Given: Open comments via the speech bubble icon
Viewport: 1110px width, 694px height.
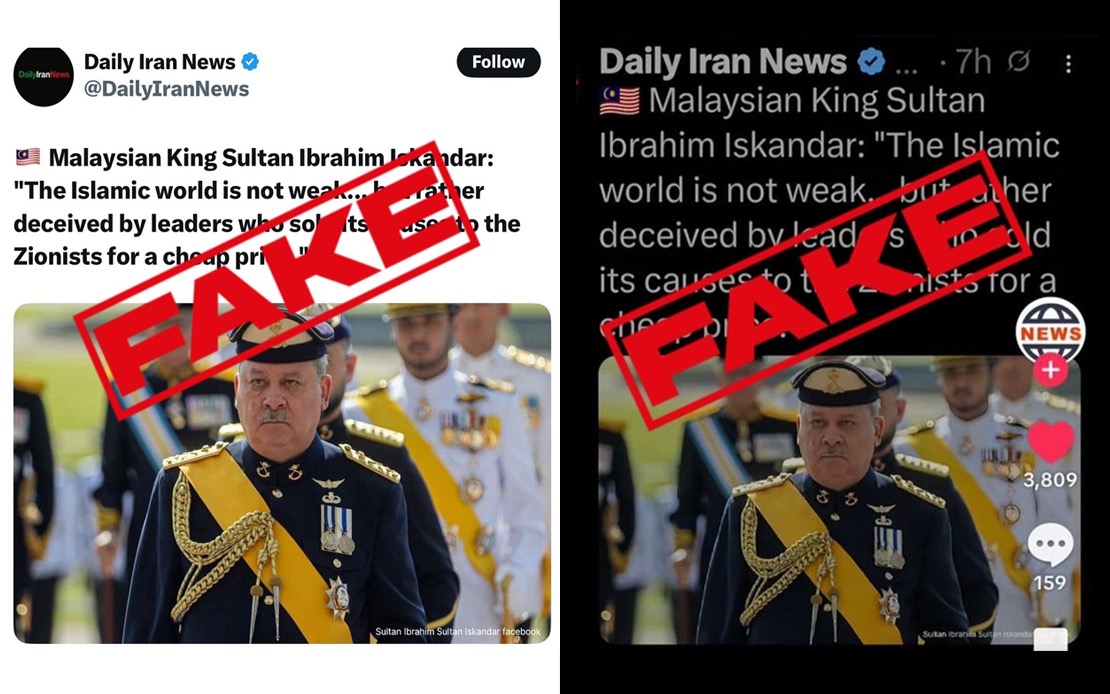Looking at the screenshot, I should click(x=1051, y=544).
